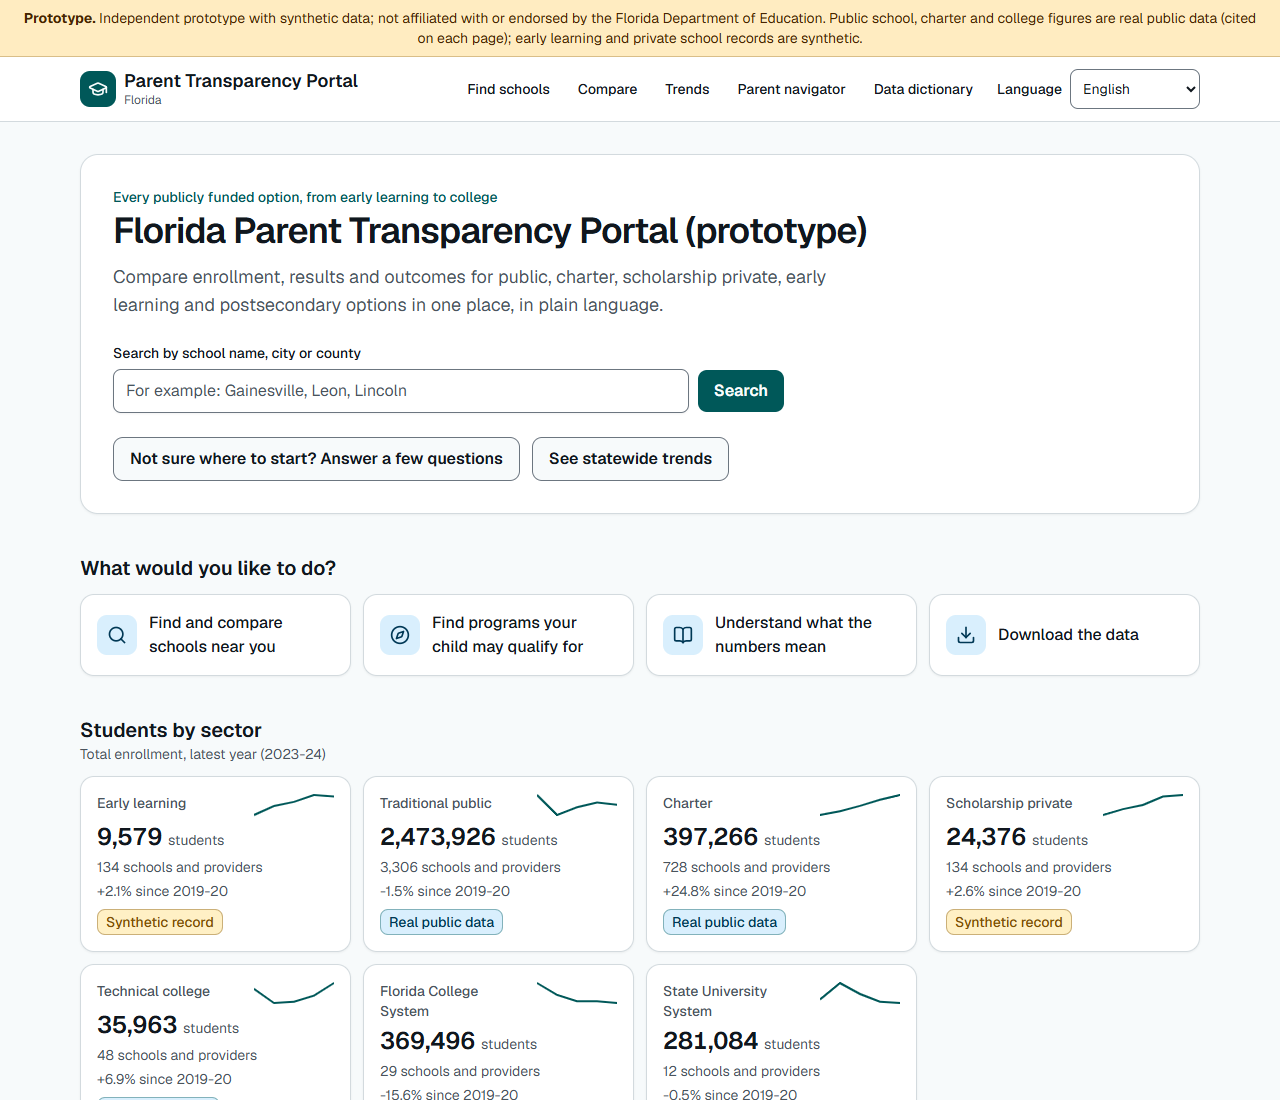This screenshot has height=1100, width=1280.
Task: Click the 281,084 State University figure
Action: 711,1041
